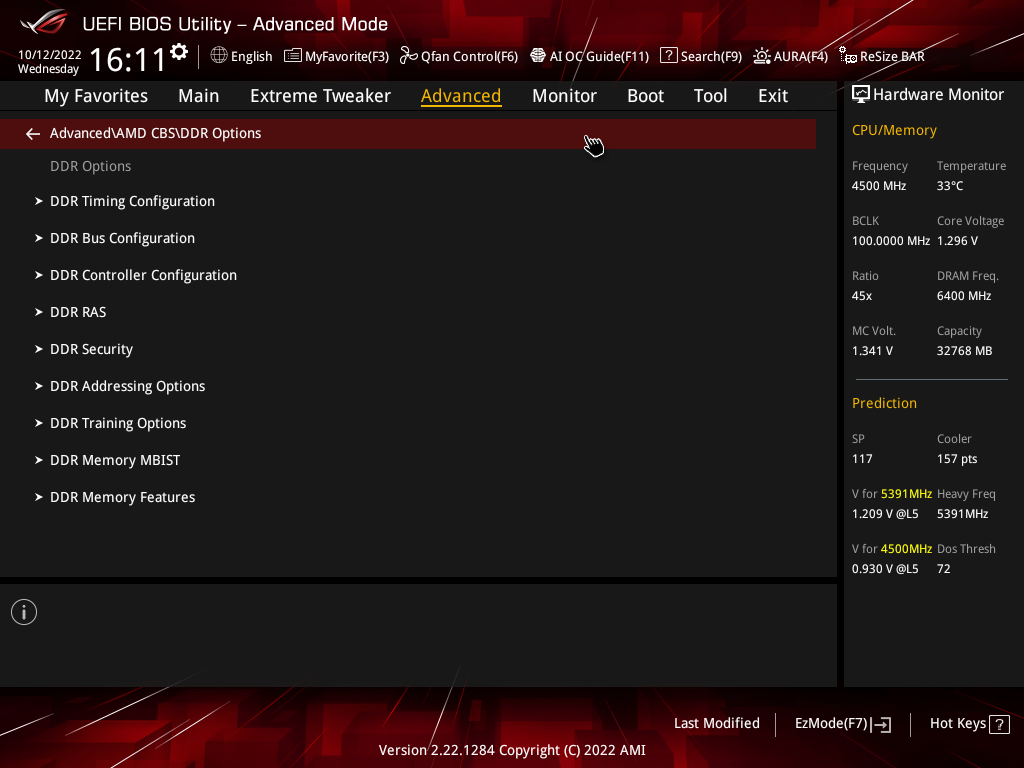The height and width of the screenshot is (768, 1024).
Task: Click the 33°C temperature value
Action: pyautogui.click(x=950, y=186)
